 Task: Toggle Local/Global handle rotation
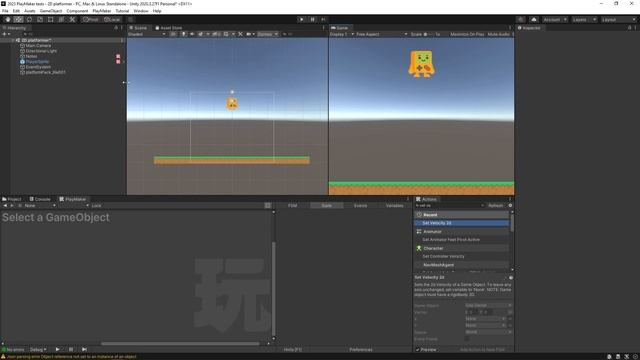(111, 19)
